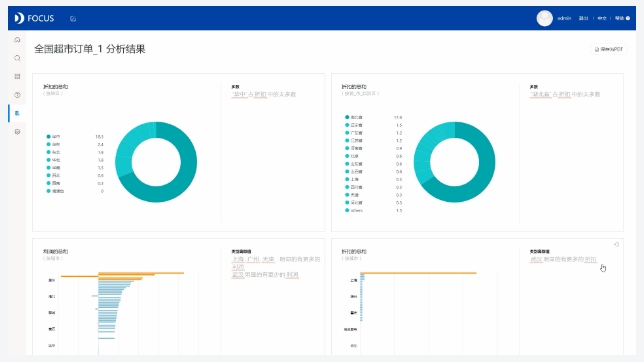Click the long orange bar in the city discount chart
The width and height of the screenshot is (644, 362).
pos(418,273)
